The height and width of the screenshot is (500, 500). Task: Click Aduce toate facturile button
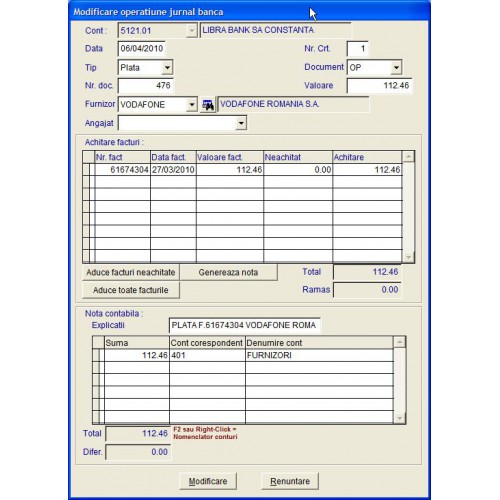tap(131, 290)
